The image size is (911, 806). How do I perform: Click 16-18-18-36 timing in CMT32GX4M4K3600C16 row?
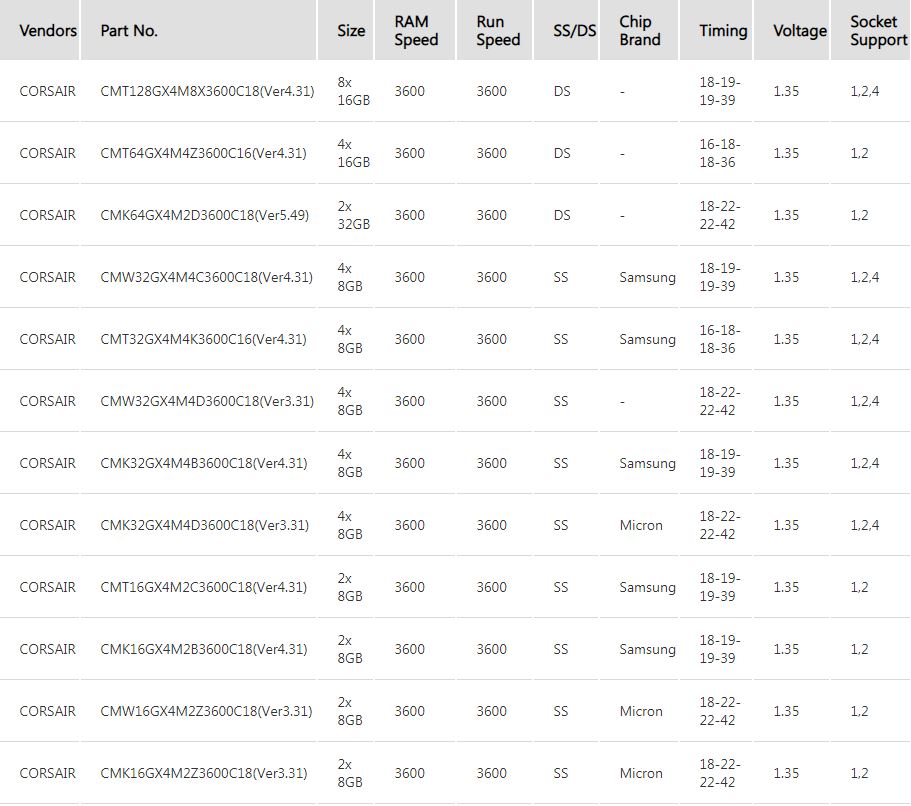(x=719, y=339)
